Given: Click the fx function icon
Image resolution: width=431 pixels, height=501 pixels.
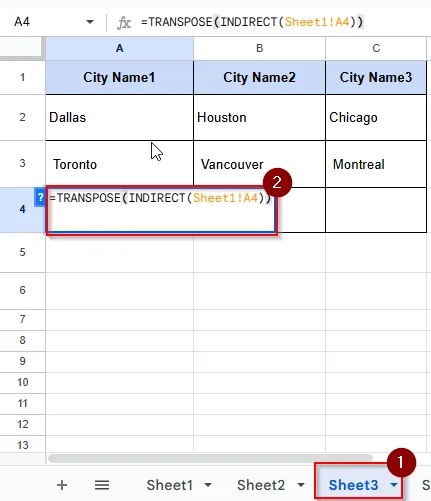Looking at the screenshot, I should pos(124,23).
